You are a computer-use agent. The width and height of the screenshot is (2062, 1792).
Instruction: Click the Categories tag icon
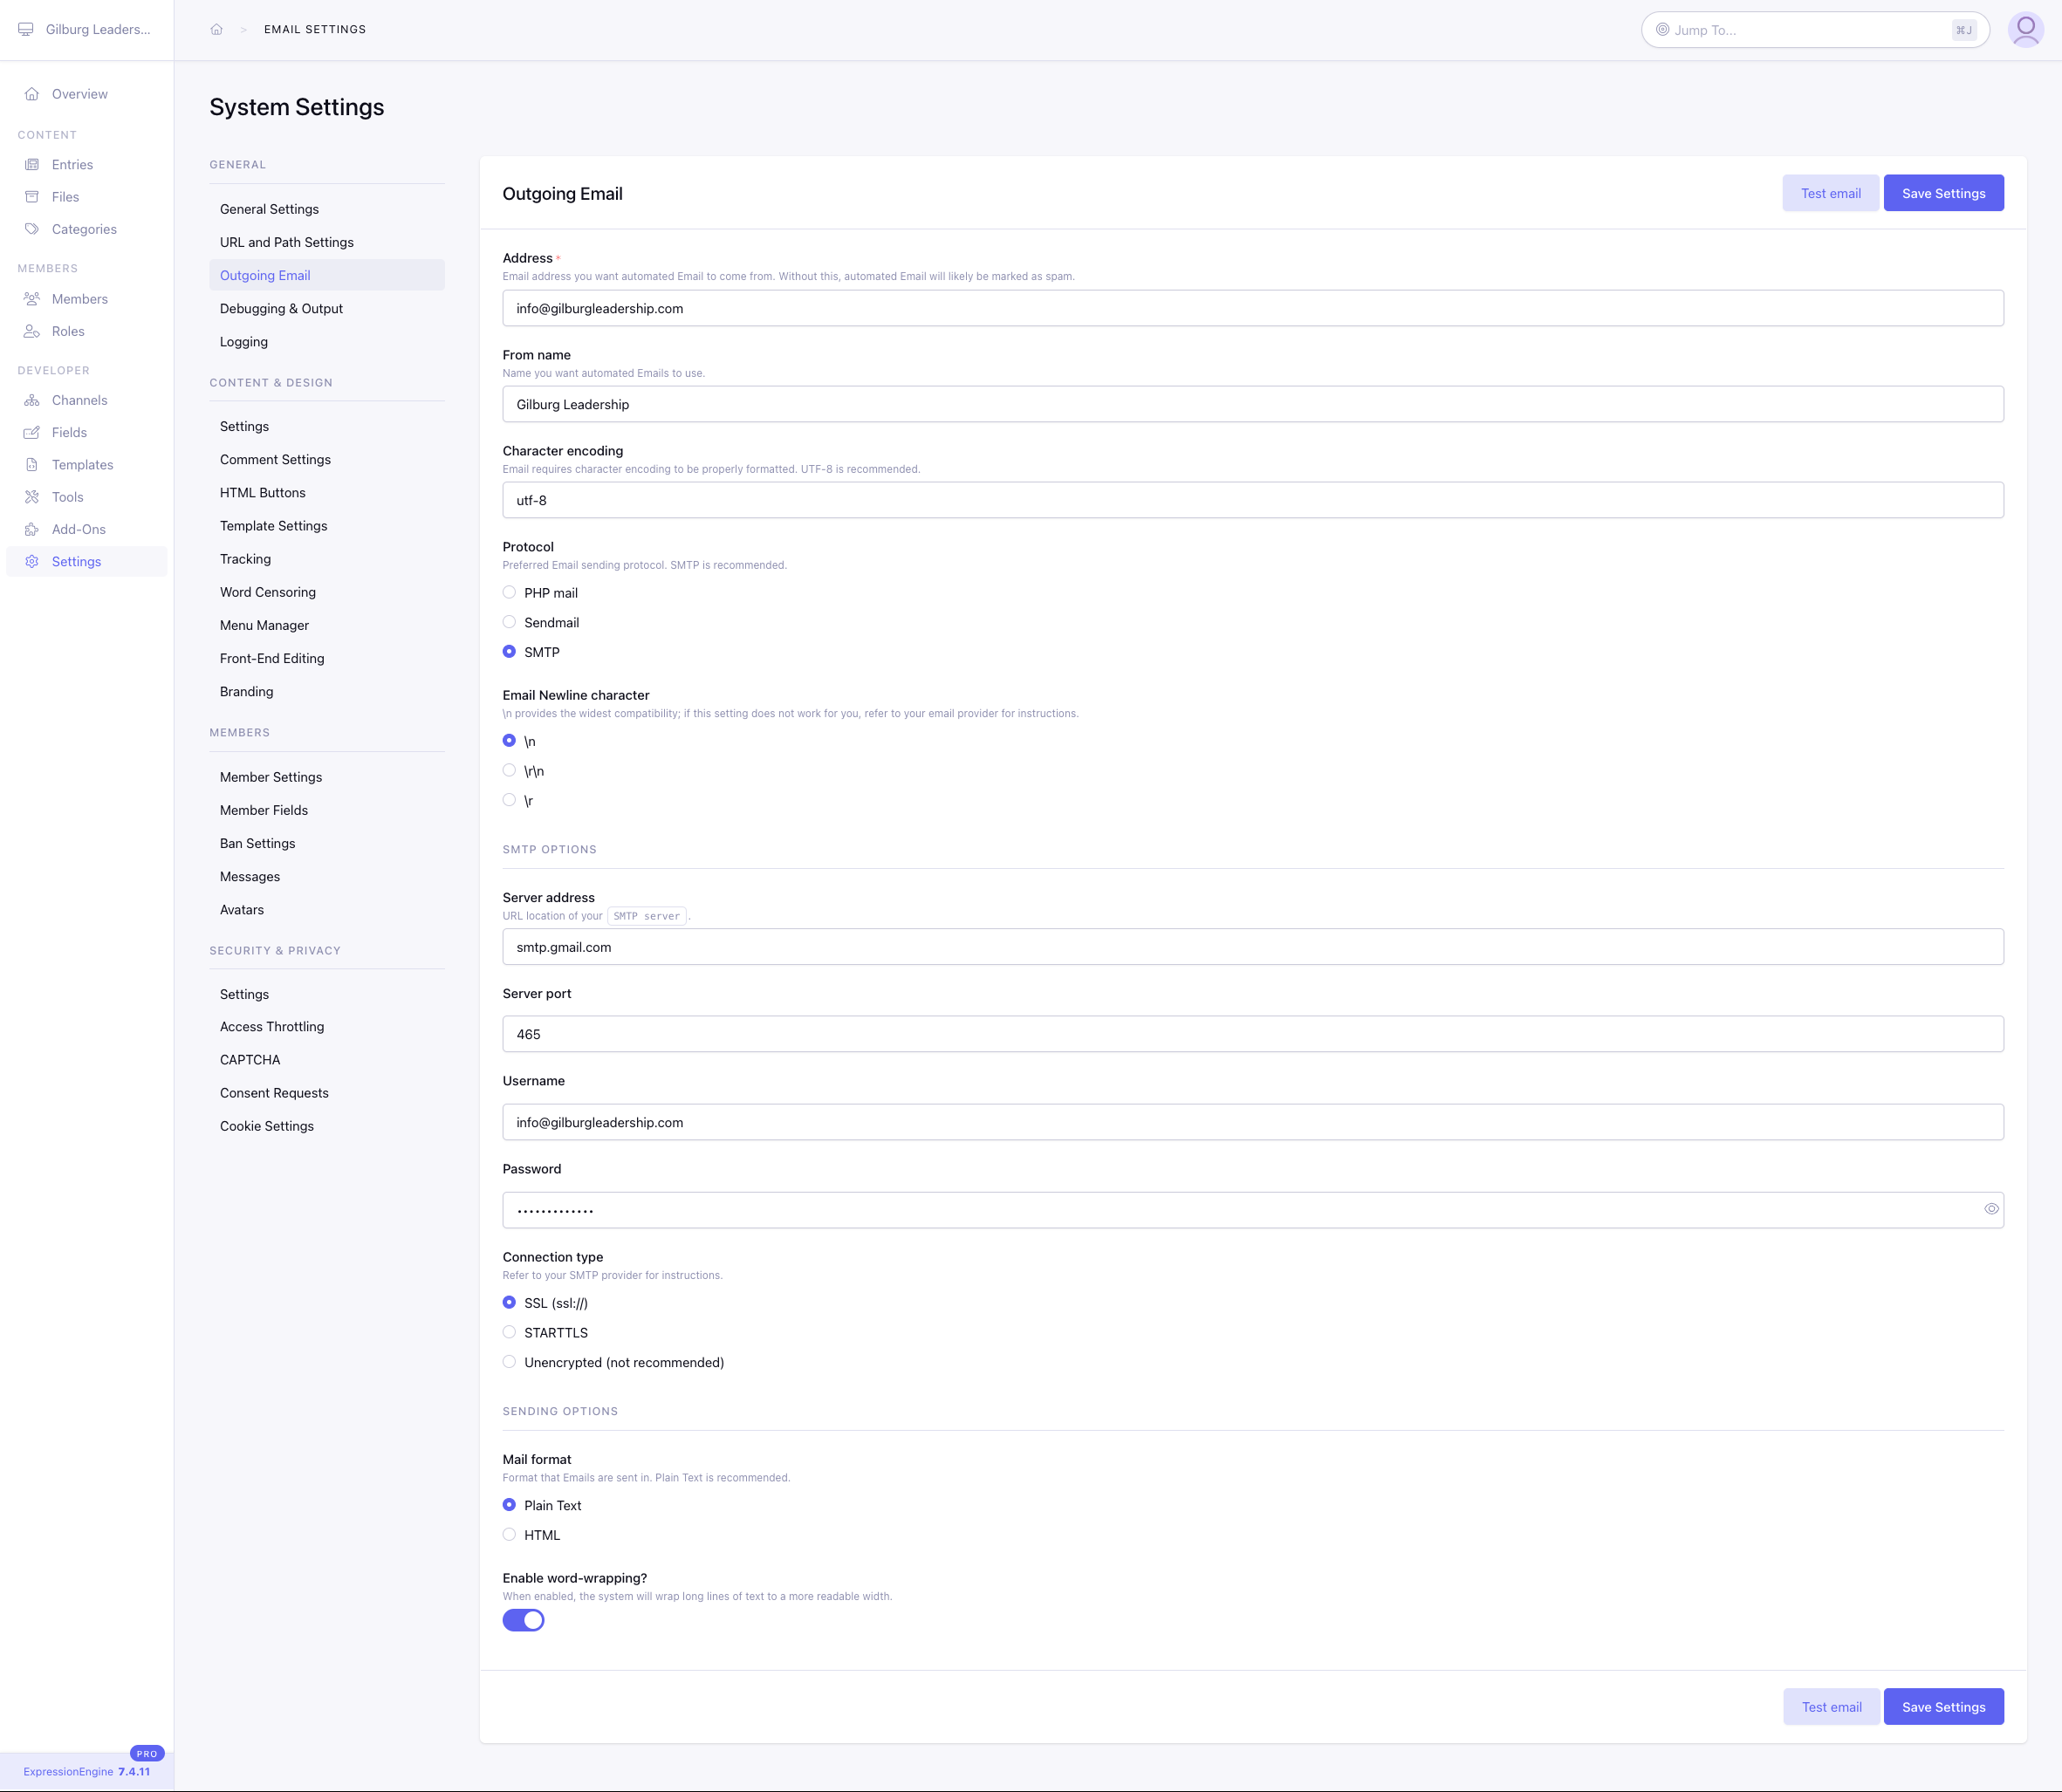pyautogui.click(x=32, y=229)
